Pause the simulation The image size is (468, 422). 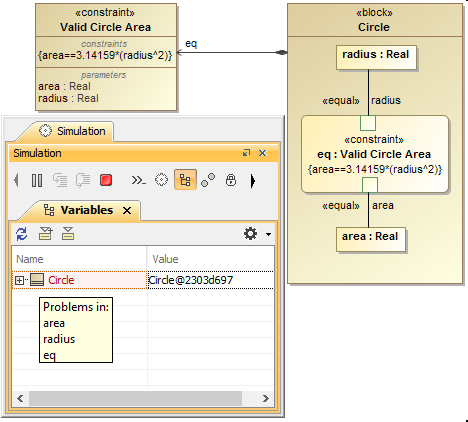pos(37,181)
